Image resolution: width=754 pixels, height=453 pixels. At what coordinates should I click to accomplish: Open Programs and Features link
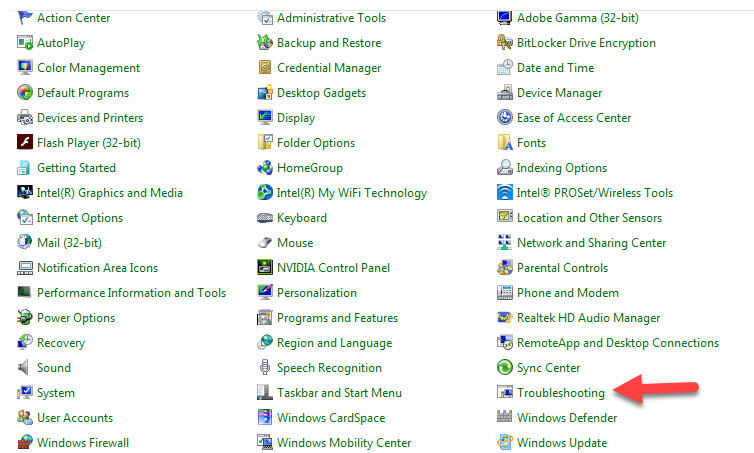point(337,318)
